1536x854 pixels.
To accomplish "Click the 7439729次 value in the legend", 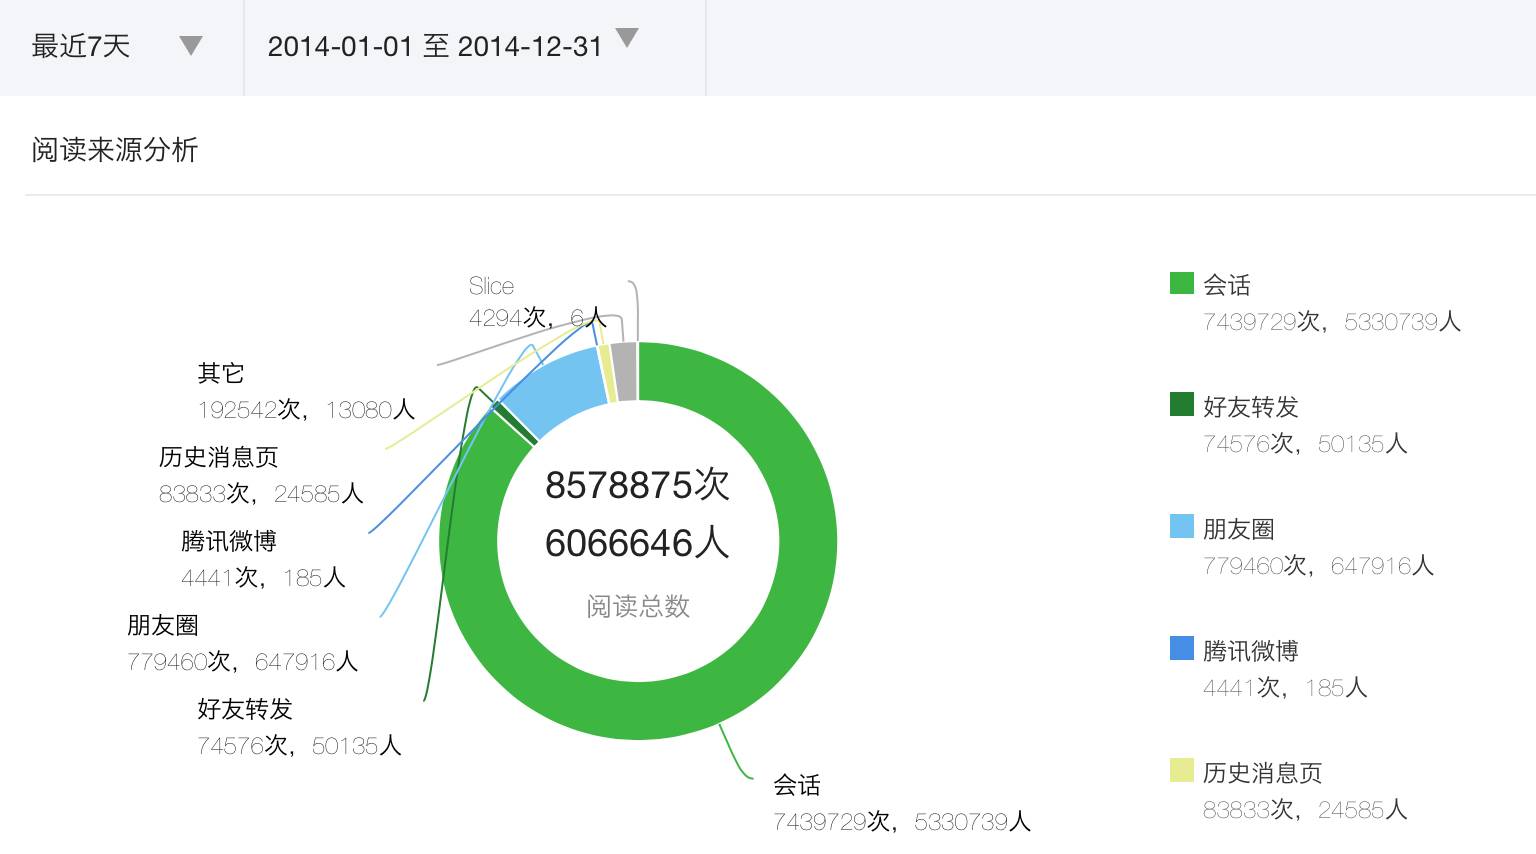I will pos(1260,322).
